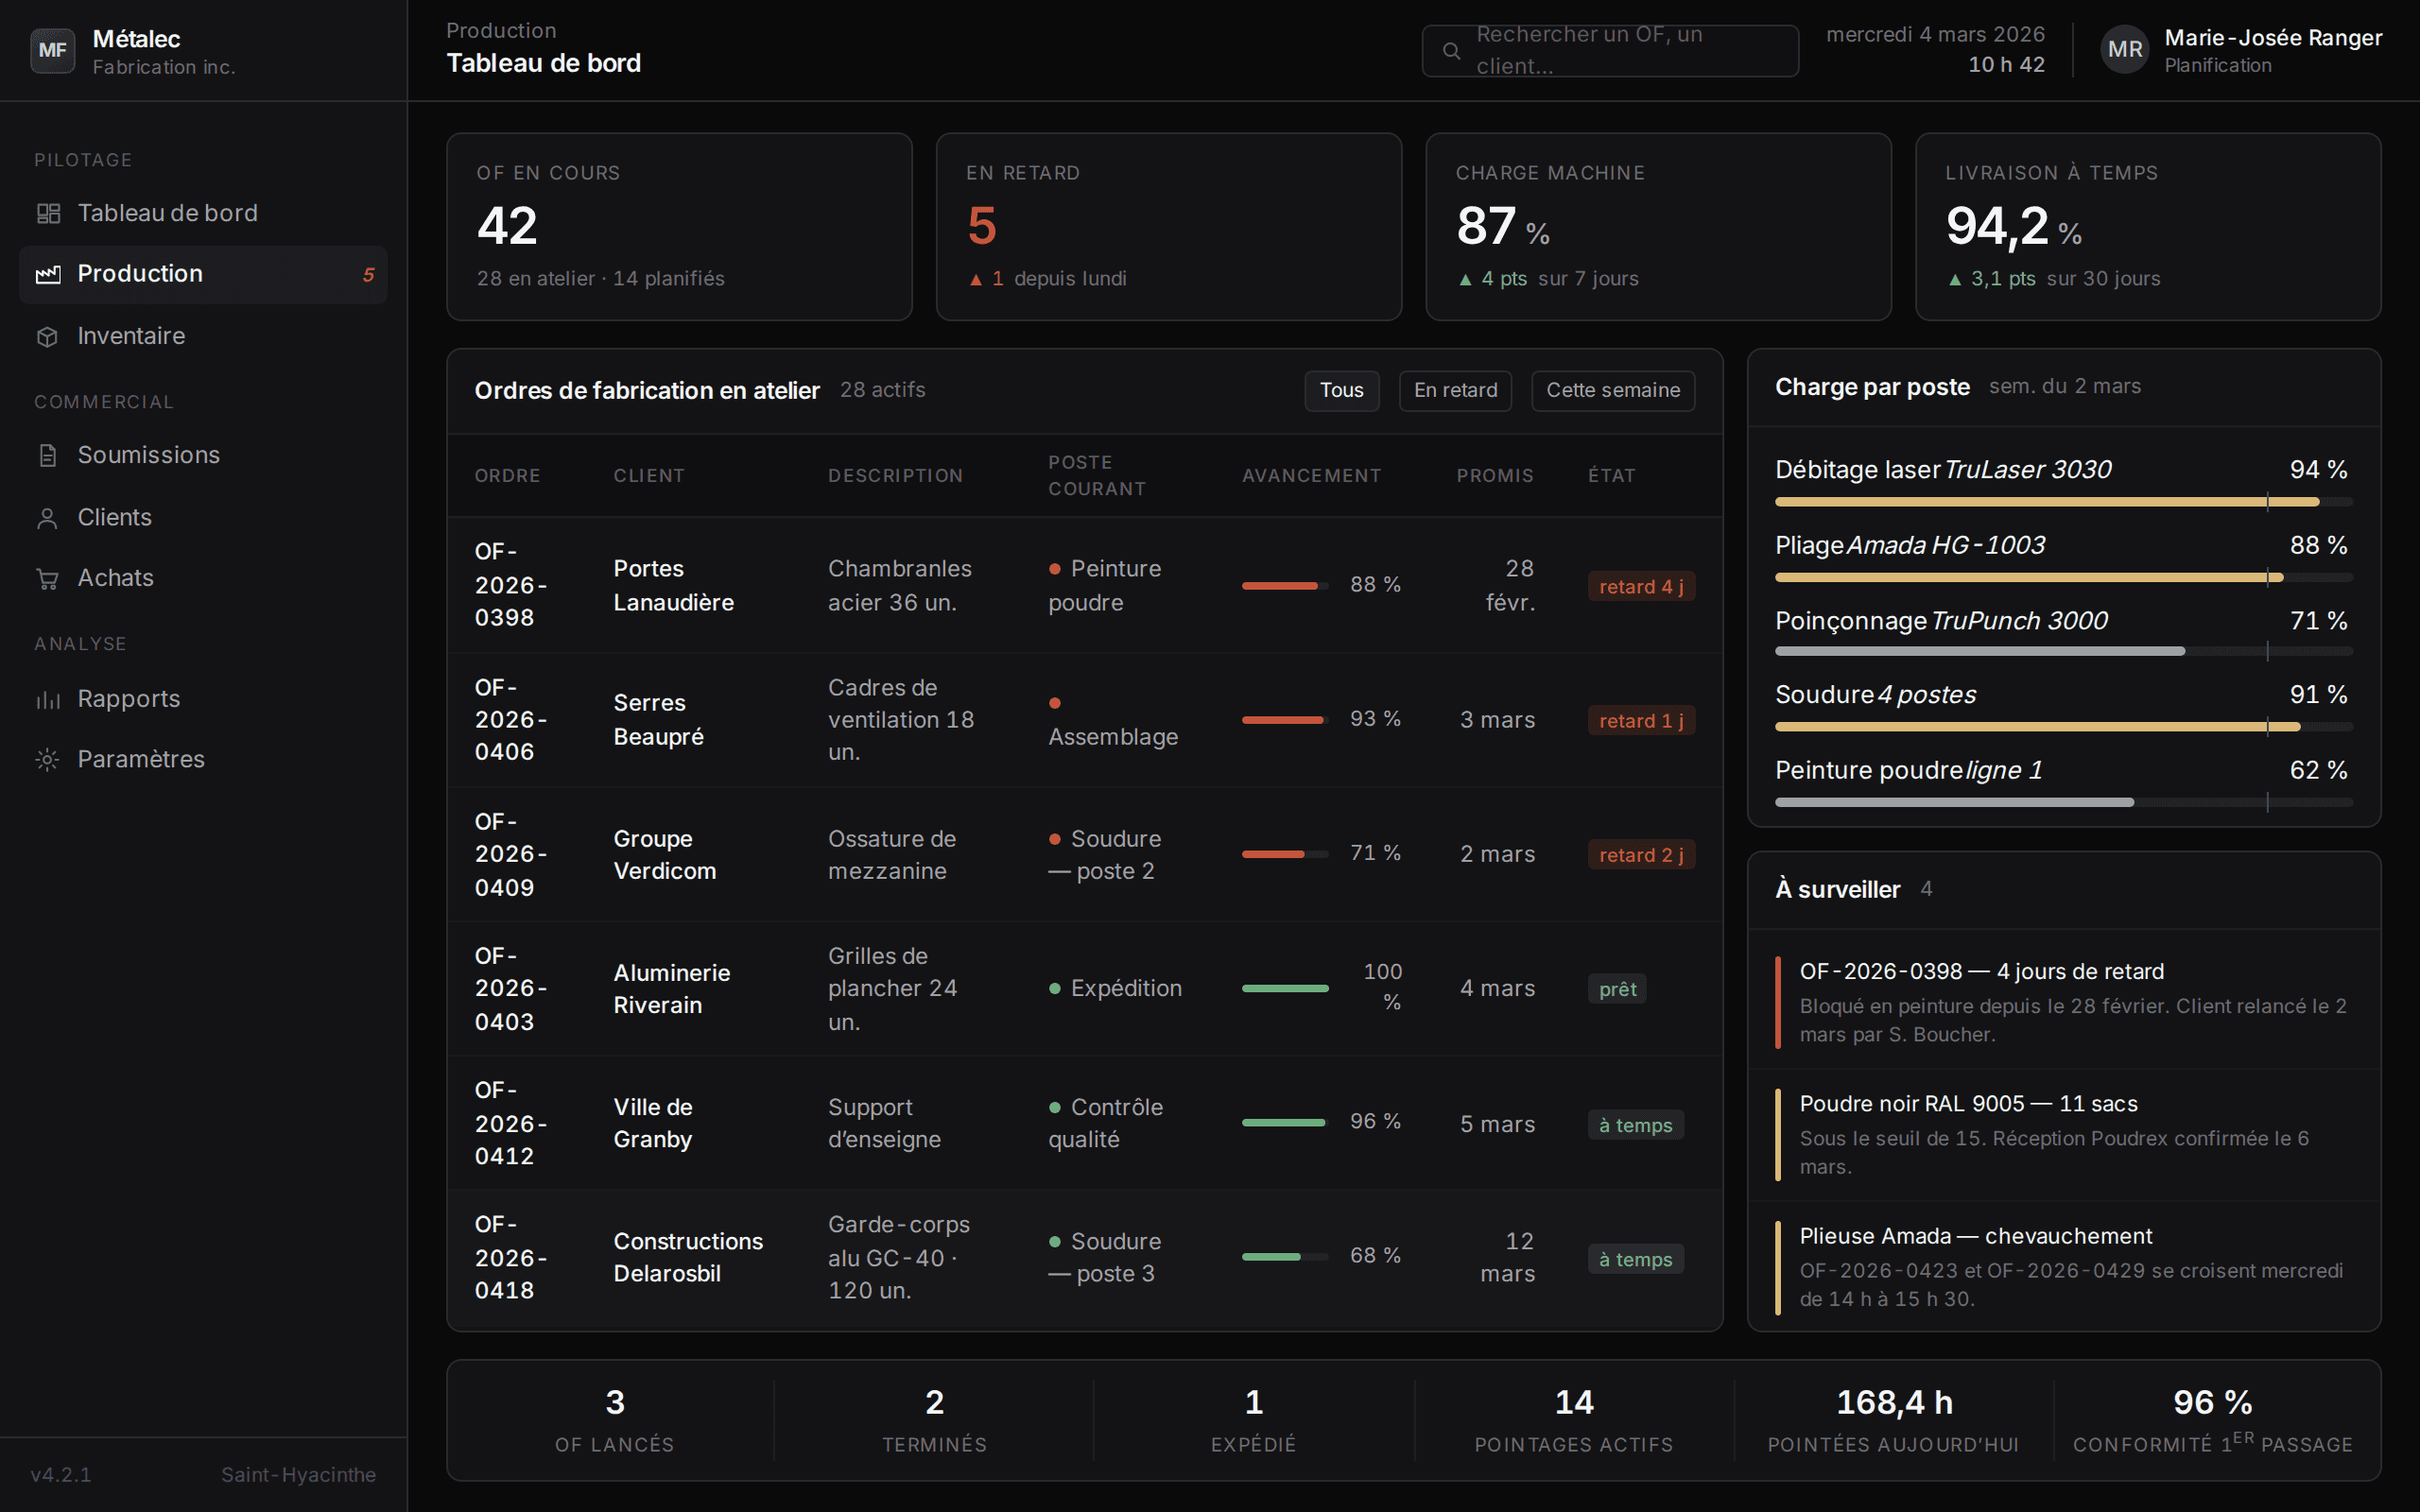Viewport: 2420px width, 1512px height.
Task: Navigate to Achats
Action: click(203, 578)
